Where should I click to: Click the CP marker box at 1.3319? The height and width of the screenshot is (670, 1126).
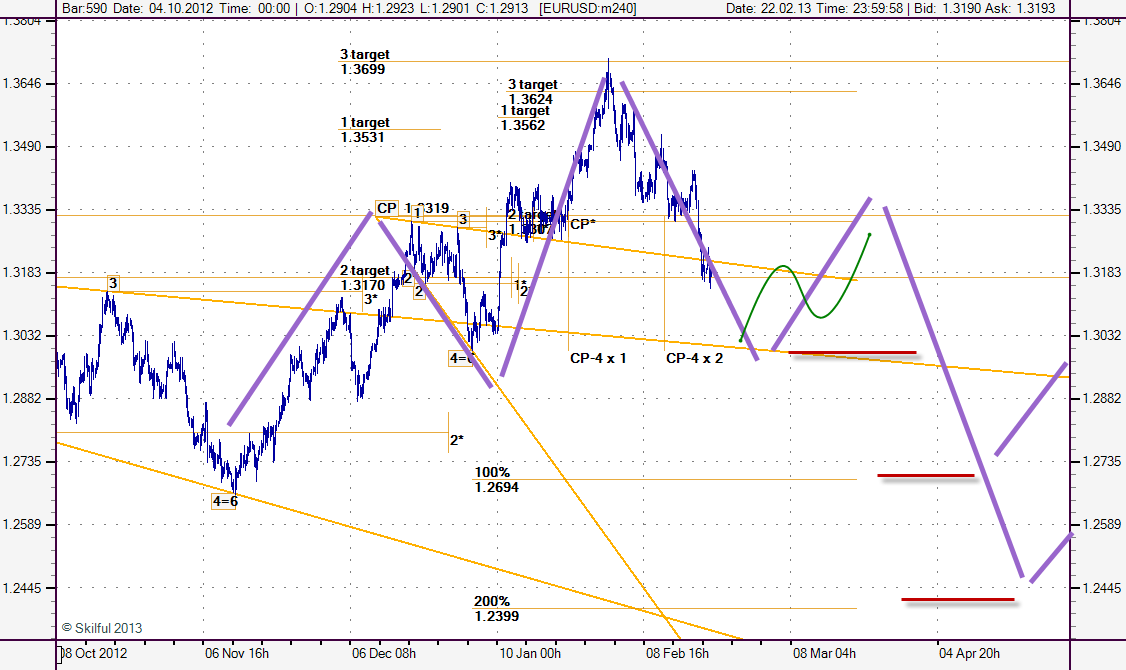coord(387,208)
